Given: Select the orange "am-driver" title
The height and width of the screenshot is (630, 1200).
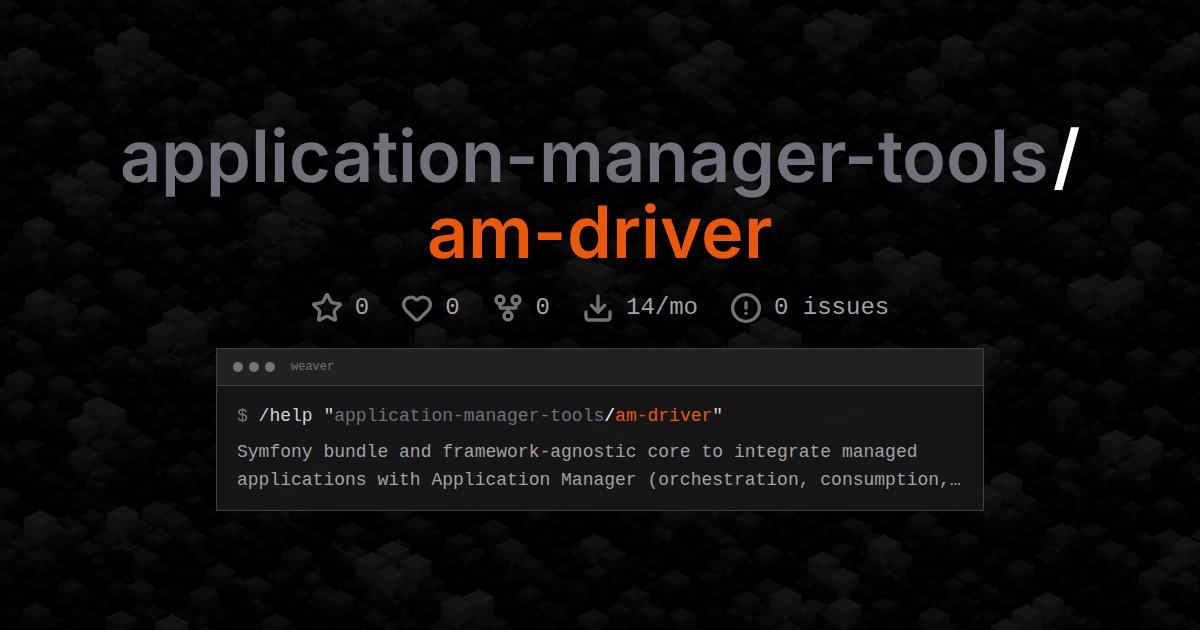Looking at the screenshot, I should pos(600,234).
